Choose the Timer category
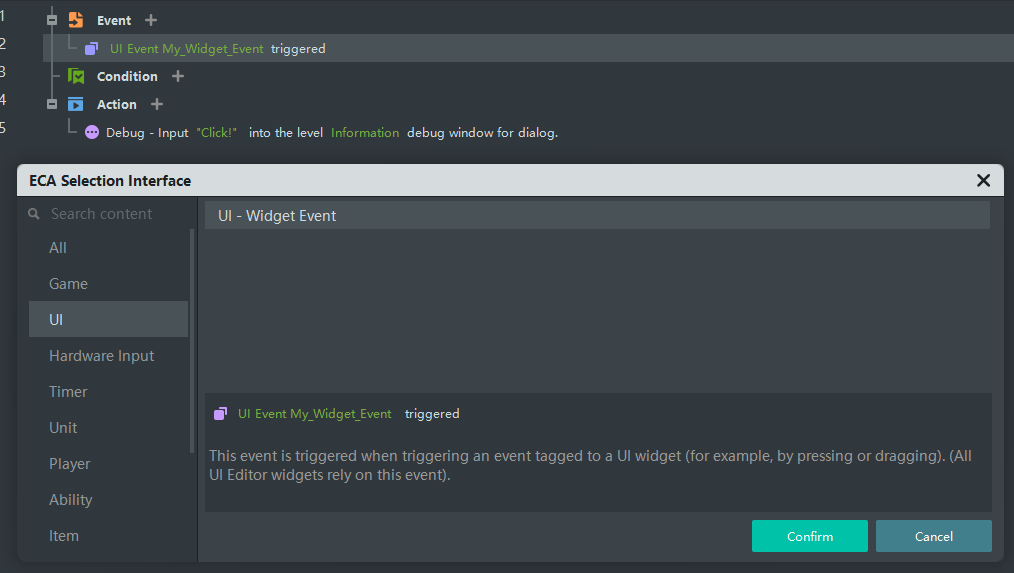1014x573 pixels. (x=68, y=392)
